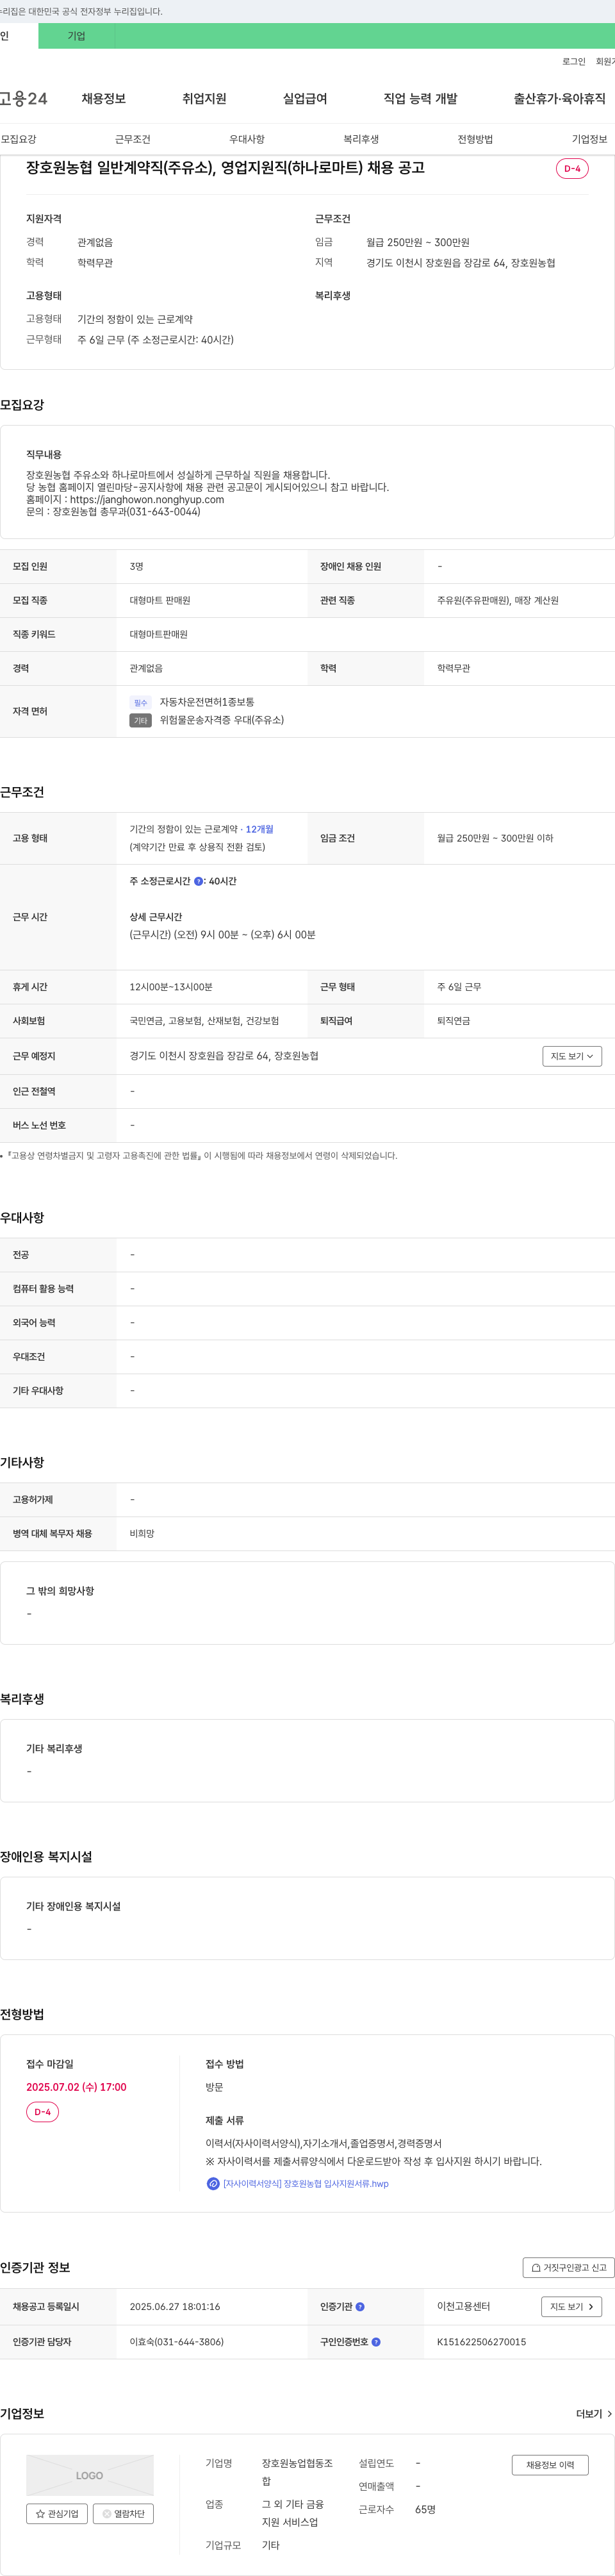Click the D-4 badge beside the title

[572, 169]
